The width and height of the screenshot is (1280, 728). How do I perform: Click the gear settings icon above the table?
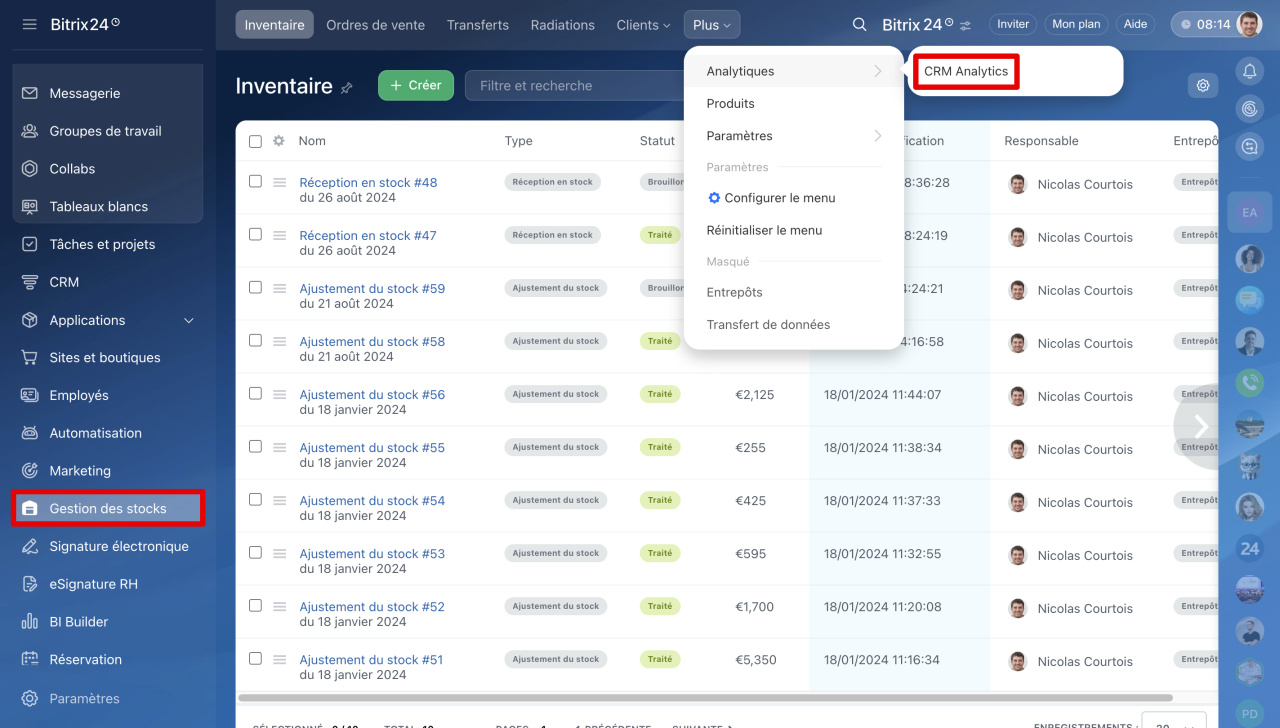1202,86
